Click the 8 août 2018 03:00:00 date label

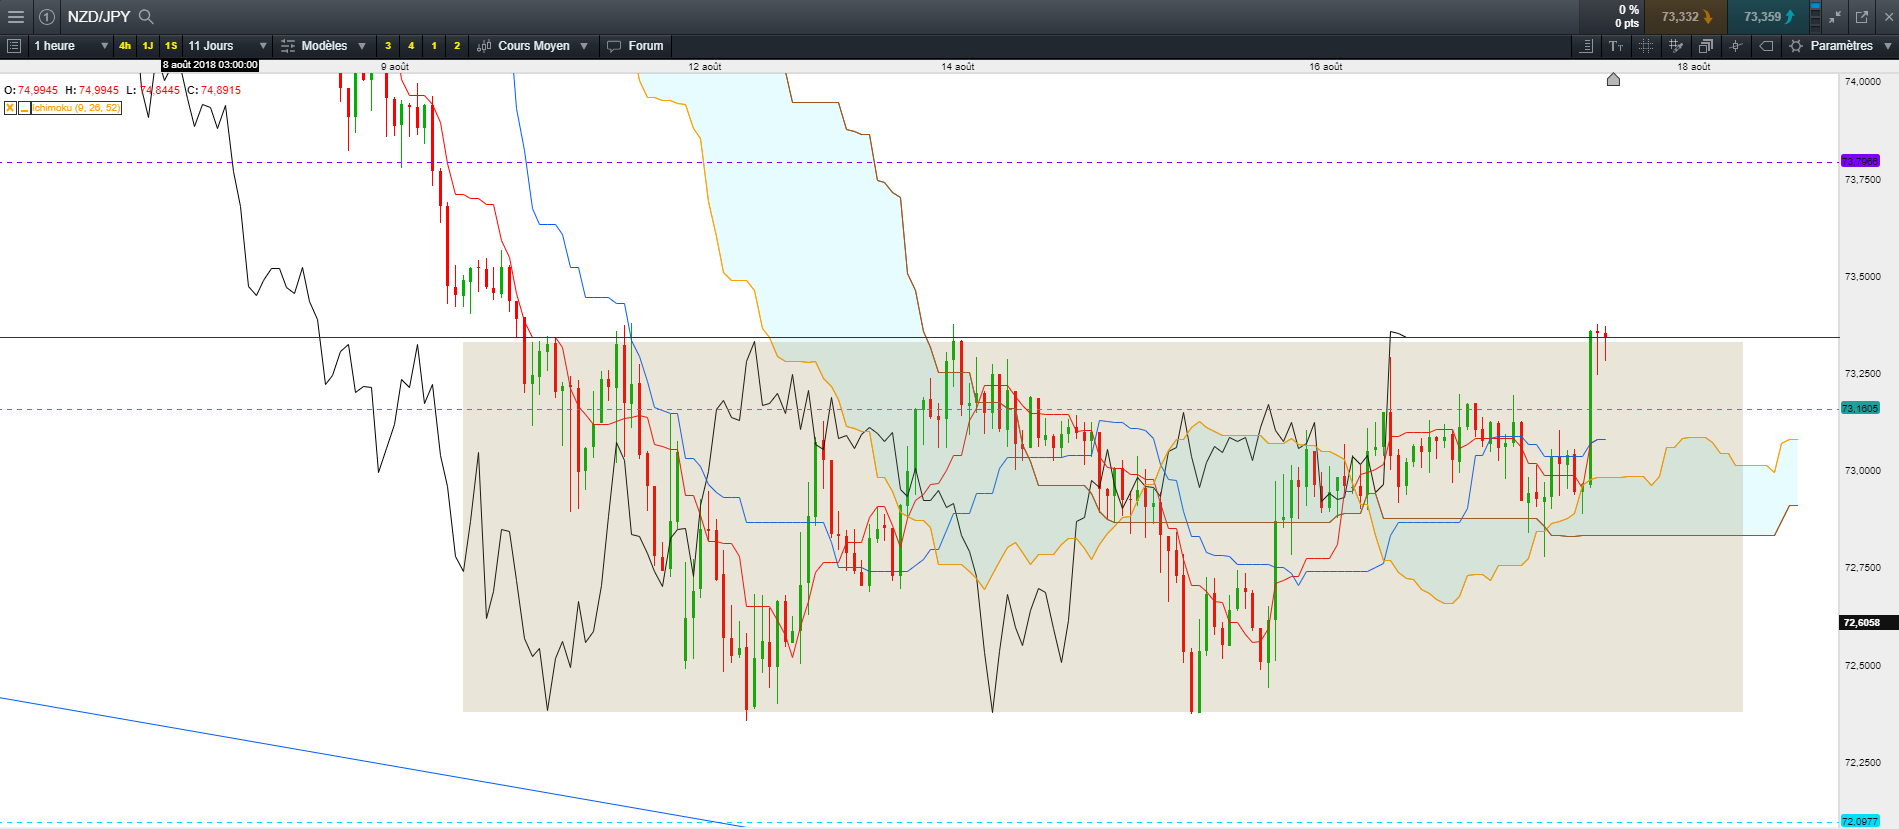click(210, 65)
